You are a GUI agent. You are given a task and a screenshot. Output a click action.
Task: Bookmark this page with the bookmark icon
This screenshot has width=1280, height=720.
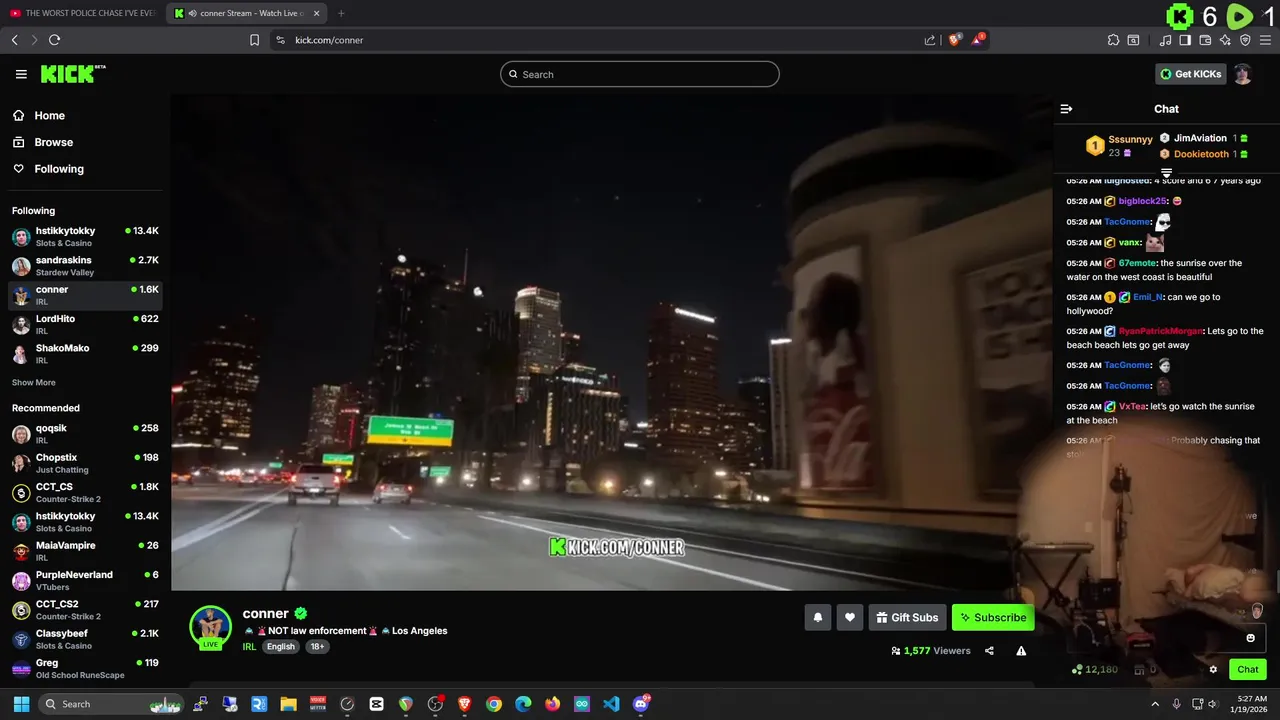[x=254, y=40]
